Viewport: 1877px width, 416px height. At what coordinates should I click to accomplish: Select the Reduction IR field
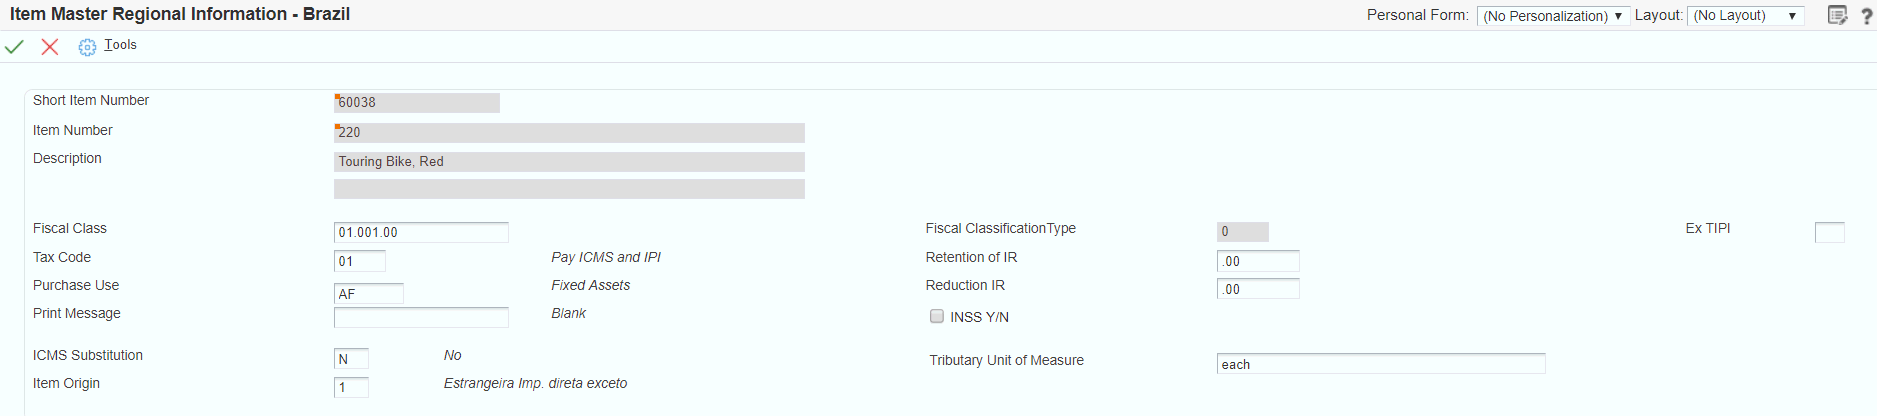(1258, 289)
